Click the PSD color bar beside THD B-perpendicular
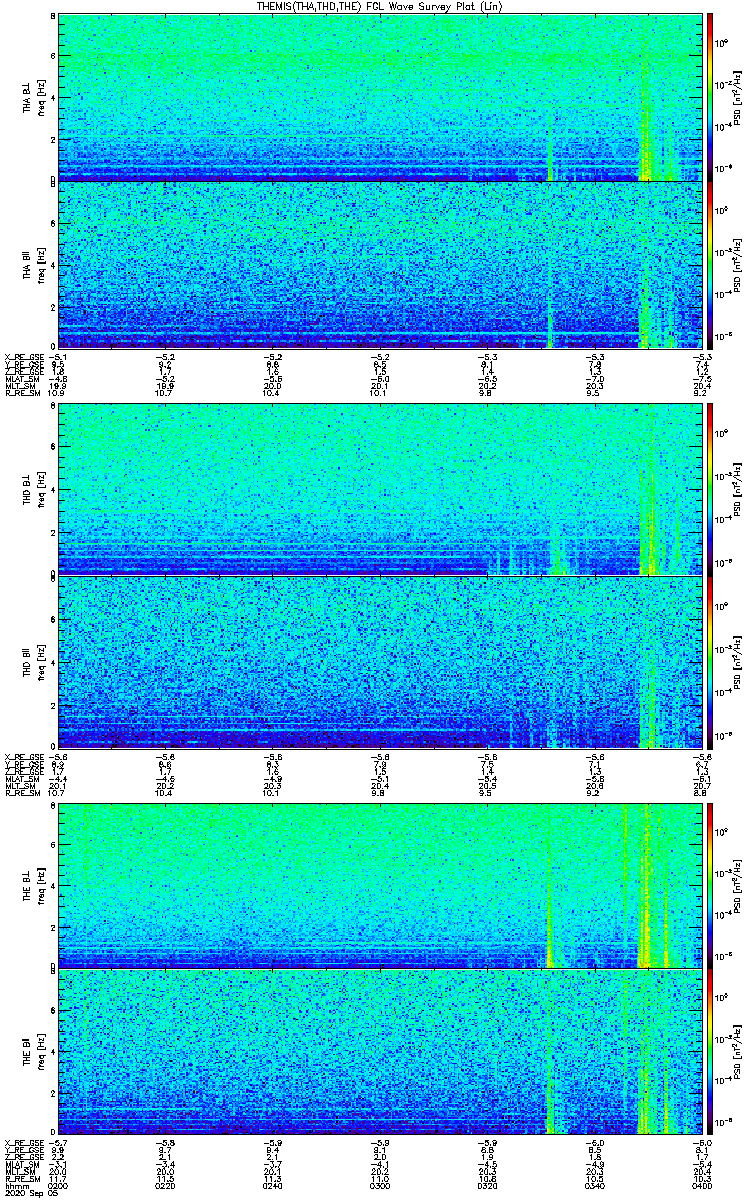This screenshot has height=1200, width=750. click(x=711, y=490)
